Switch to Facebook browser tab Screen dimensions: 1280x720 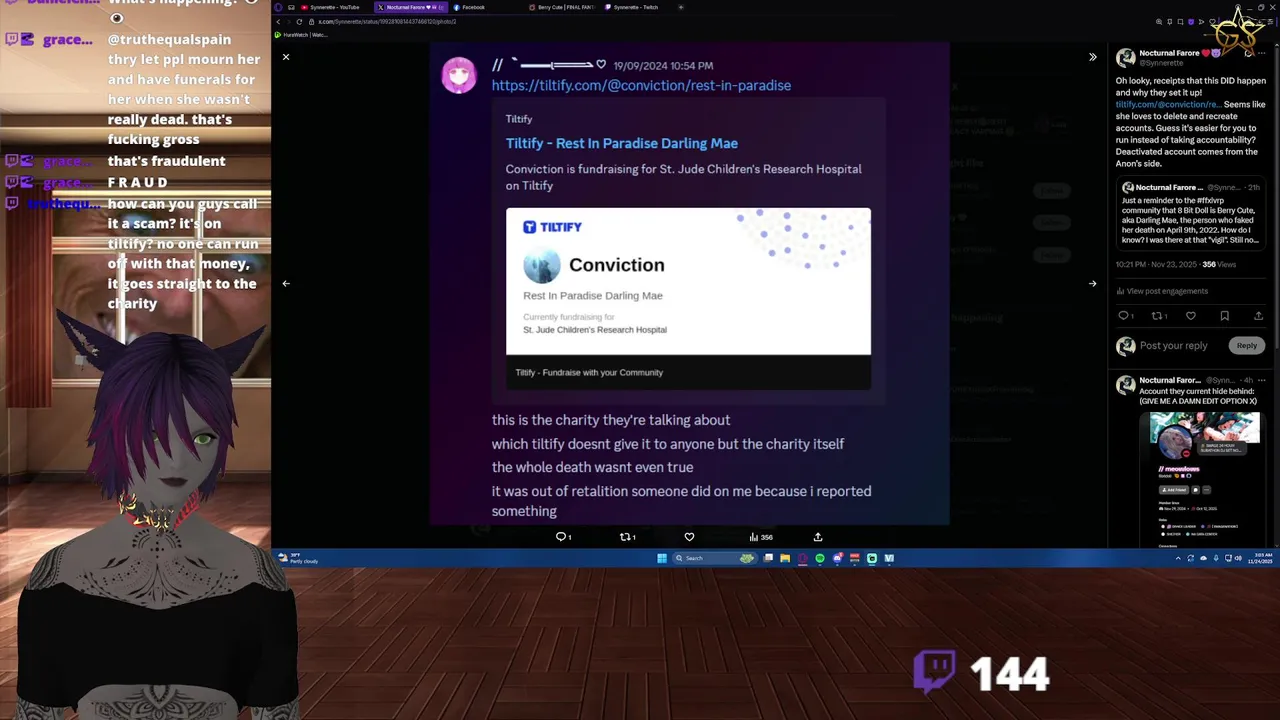pos(472,7)
